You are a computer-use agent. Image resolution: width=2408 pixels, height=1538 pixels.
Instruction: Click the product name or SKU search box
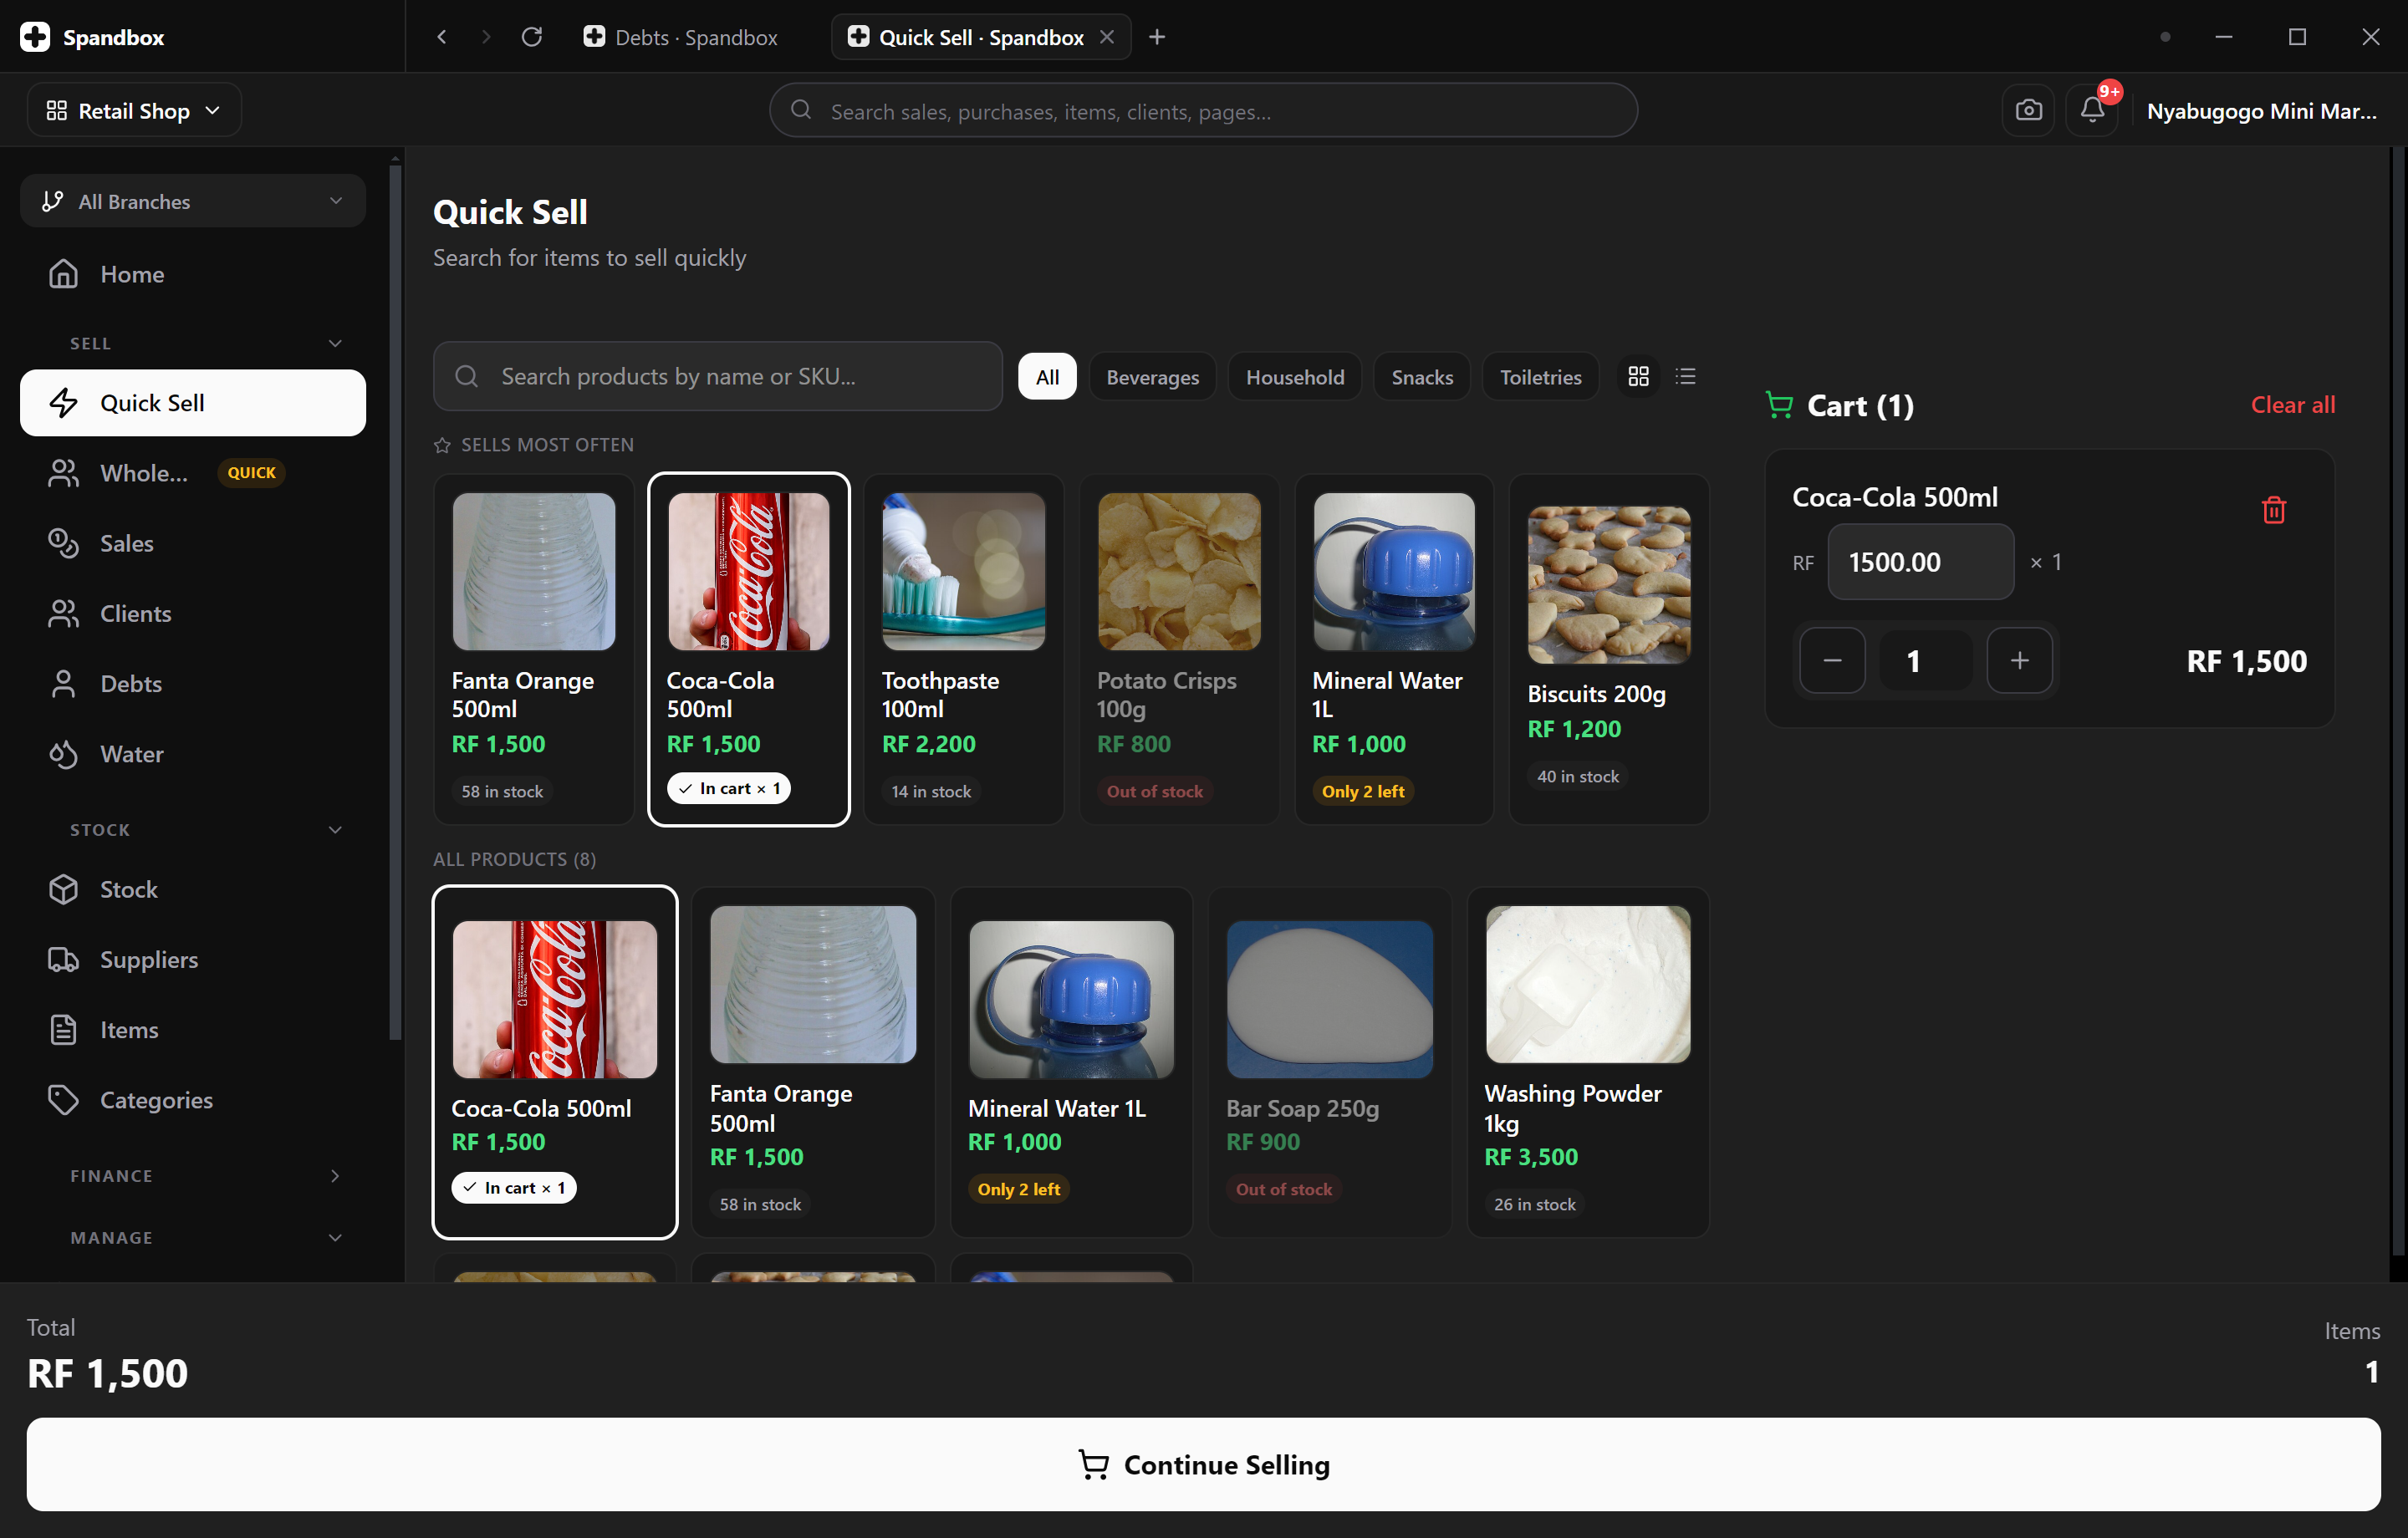click(717, 377)
